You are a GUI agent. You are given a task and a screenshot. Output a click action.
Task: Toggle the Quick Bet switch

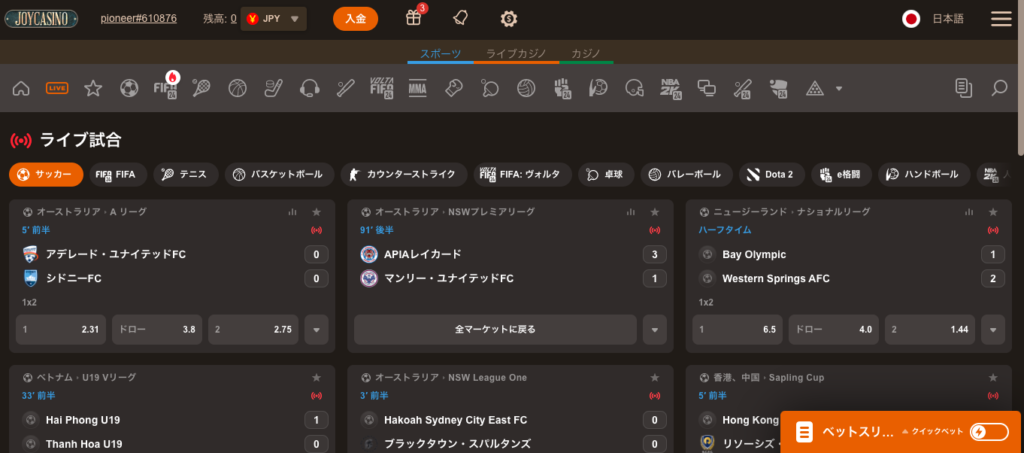click(989, 431)
